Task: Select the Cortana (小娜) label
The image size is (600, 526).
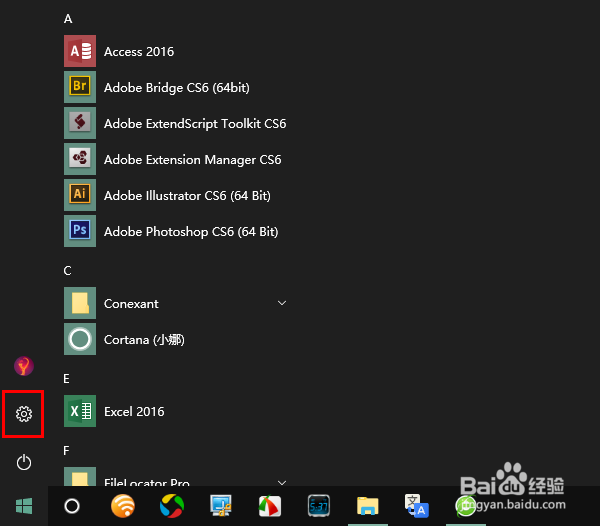Action: pos(144,340)
